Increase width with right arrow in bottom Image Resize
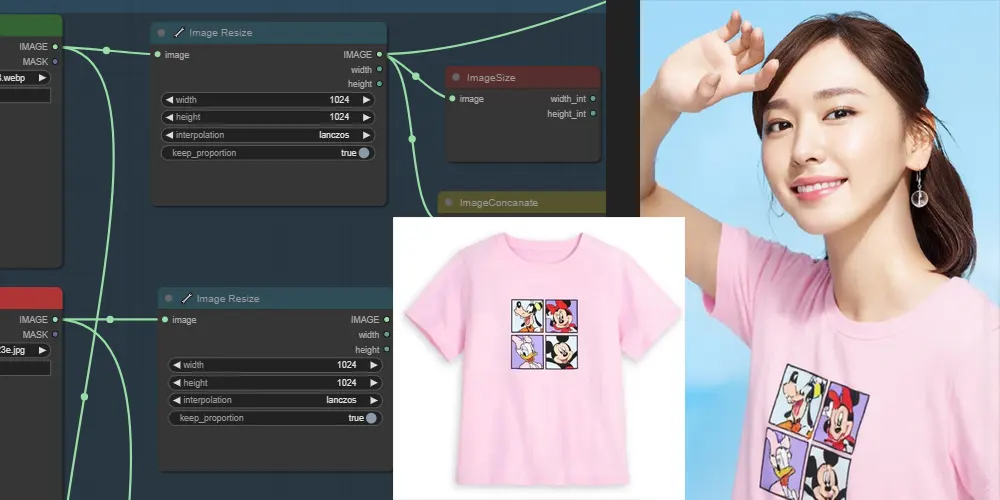1000x500 pixels. 374,365
